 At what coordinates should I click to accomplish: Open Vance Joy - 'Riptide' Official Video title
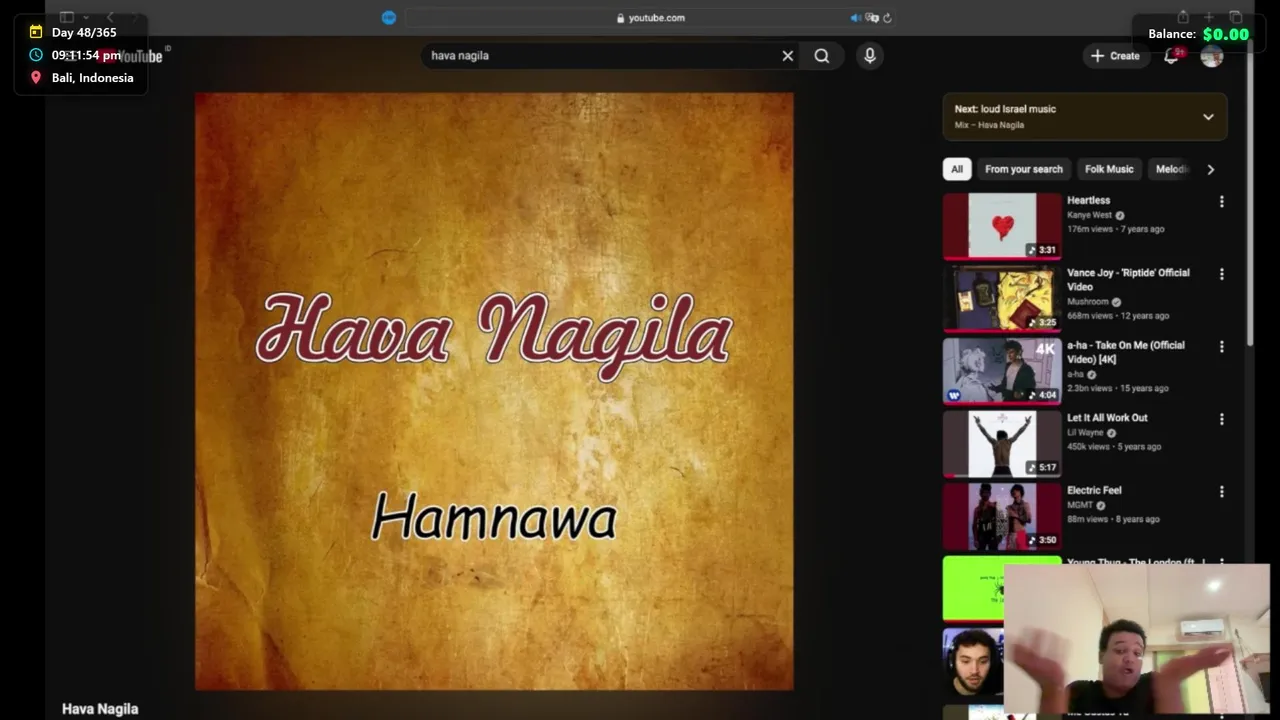click(x=1128, y=280)
